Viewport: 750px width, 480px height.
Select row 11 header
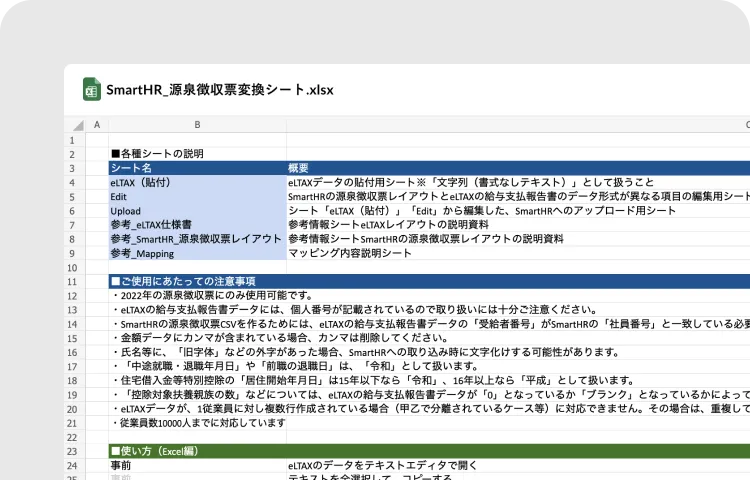[72, 282]
